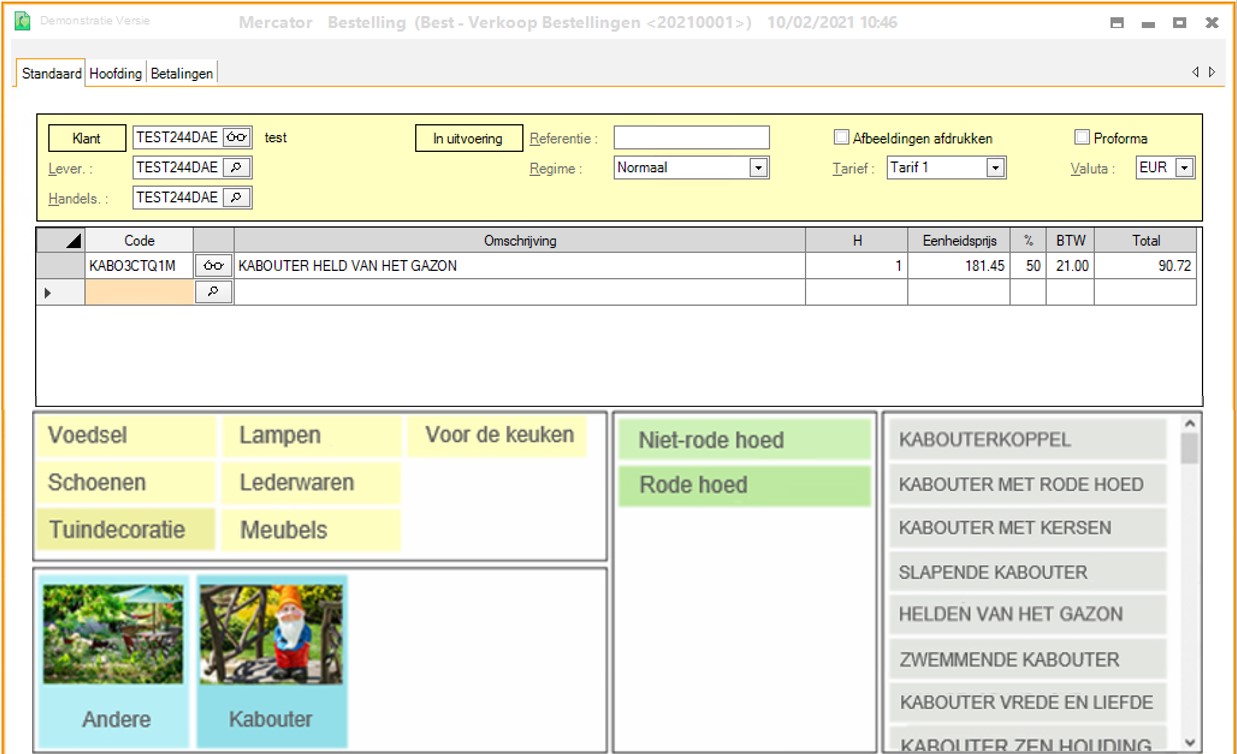Click search icon in the empty order row
1237x754 pixels.
click(213, 292)
